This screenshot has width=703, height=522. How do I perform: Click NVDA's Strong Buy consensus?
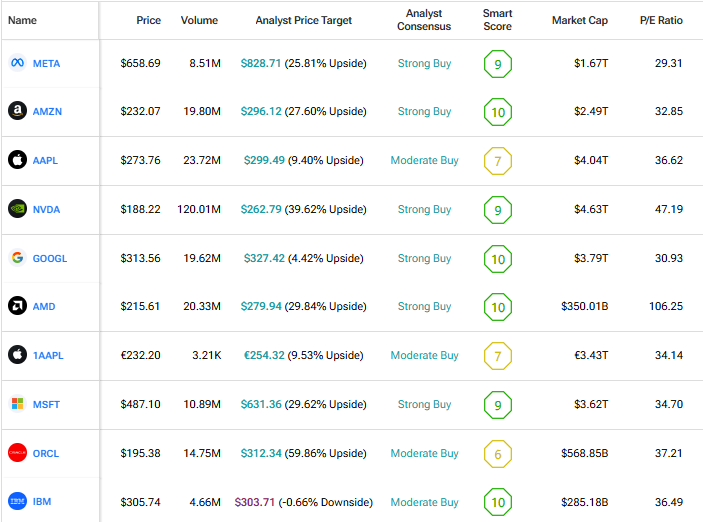coord(424,210)
